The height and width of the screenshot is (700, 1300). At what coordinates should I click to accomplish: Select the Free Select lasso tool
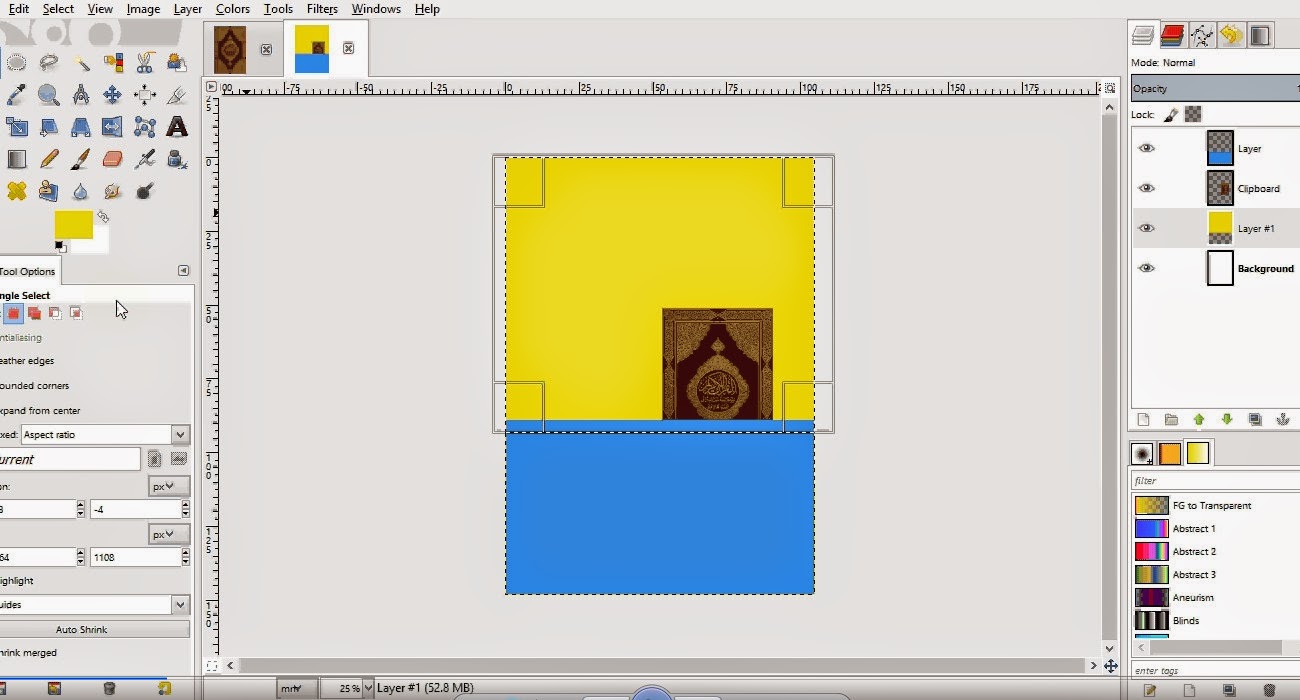(x=49, y=63)
